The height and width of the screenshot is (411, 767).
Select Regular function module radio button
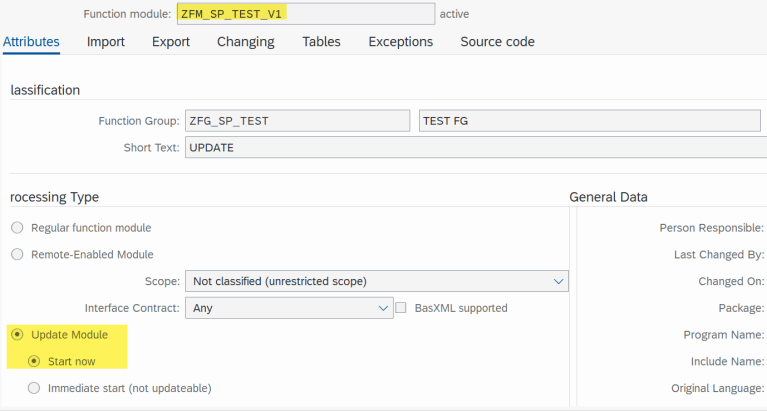click(18, 228)
